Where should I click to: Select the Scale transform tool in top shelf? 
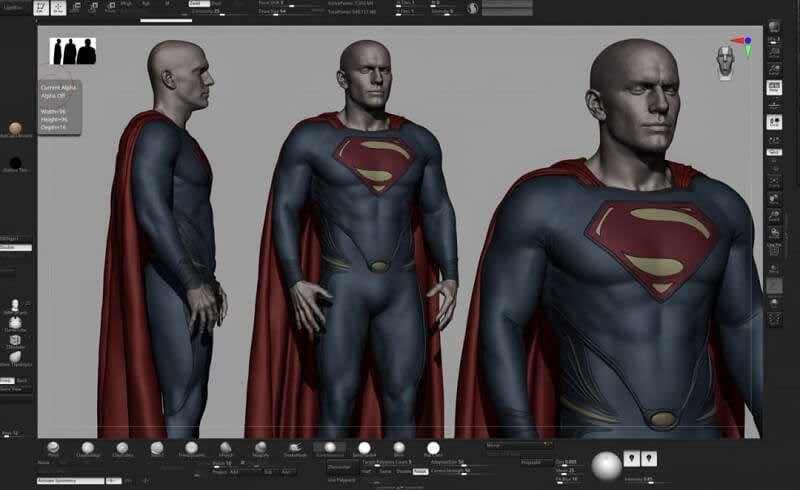pos(93,8)
